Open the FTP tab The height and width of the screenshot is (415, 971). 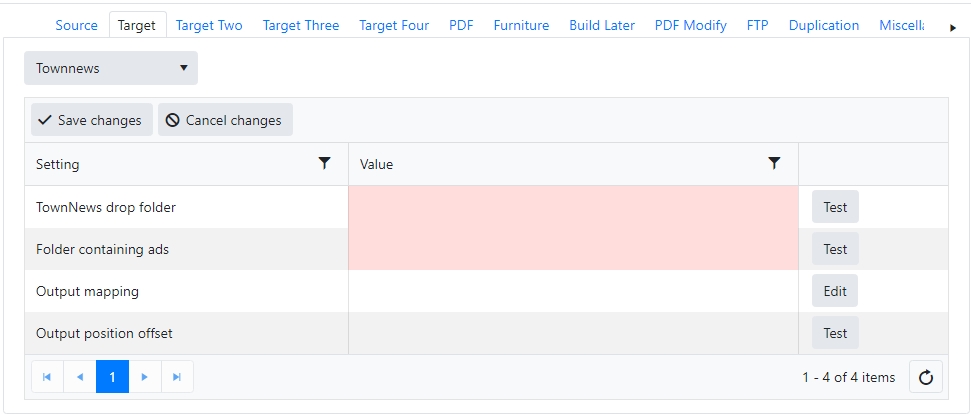coord(757,25)
